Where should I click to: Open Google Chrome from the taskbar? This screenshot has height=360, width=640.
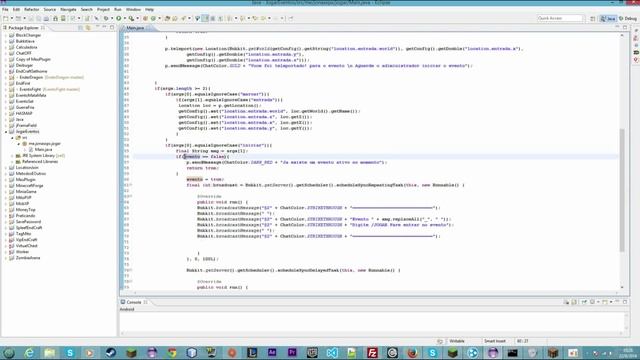click(x=171, y=353)
